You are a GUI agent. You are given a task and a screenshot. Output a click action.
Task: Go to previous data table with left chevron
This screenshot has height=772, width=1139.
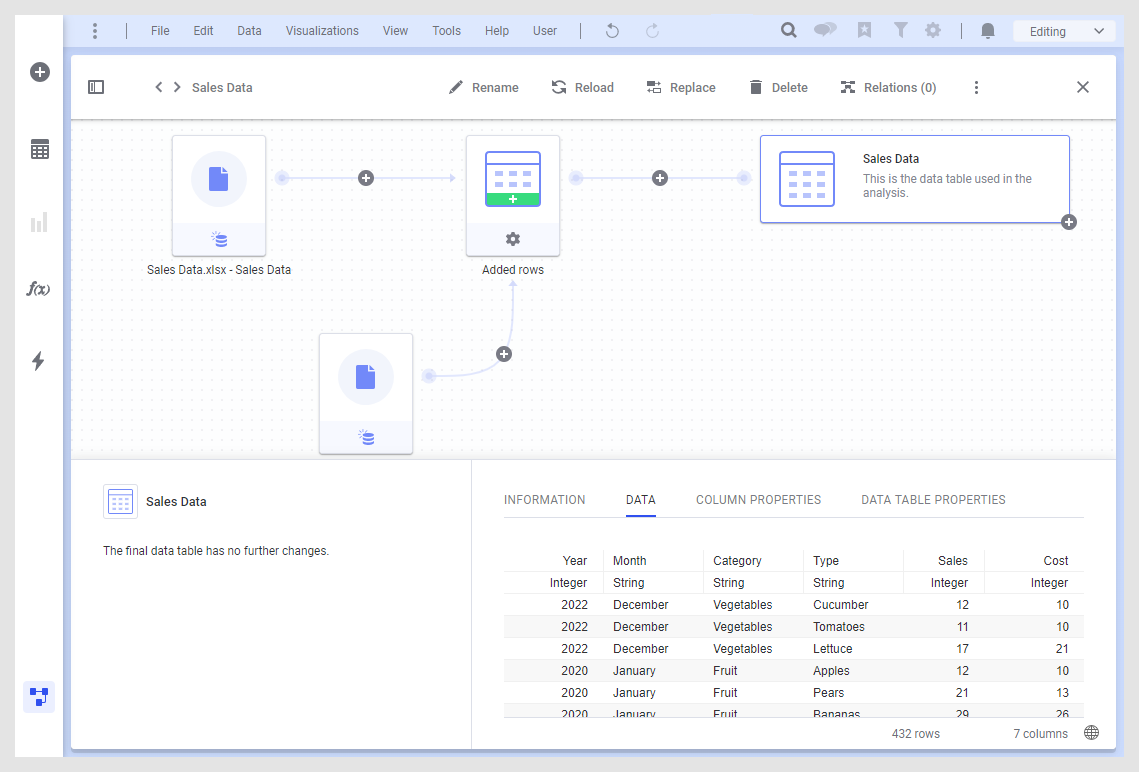[158, 87]
